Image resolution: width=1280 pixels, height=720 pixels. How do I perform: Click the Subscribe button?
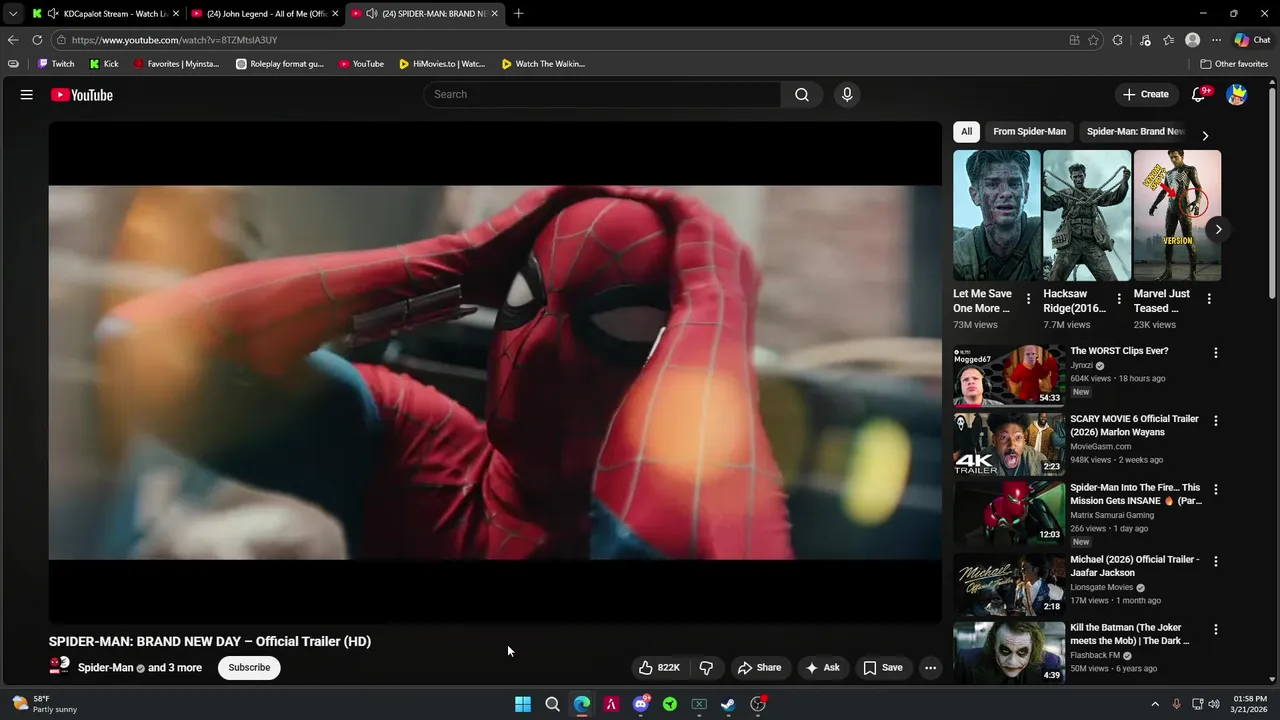pos(249,668)
